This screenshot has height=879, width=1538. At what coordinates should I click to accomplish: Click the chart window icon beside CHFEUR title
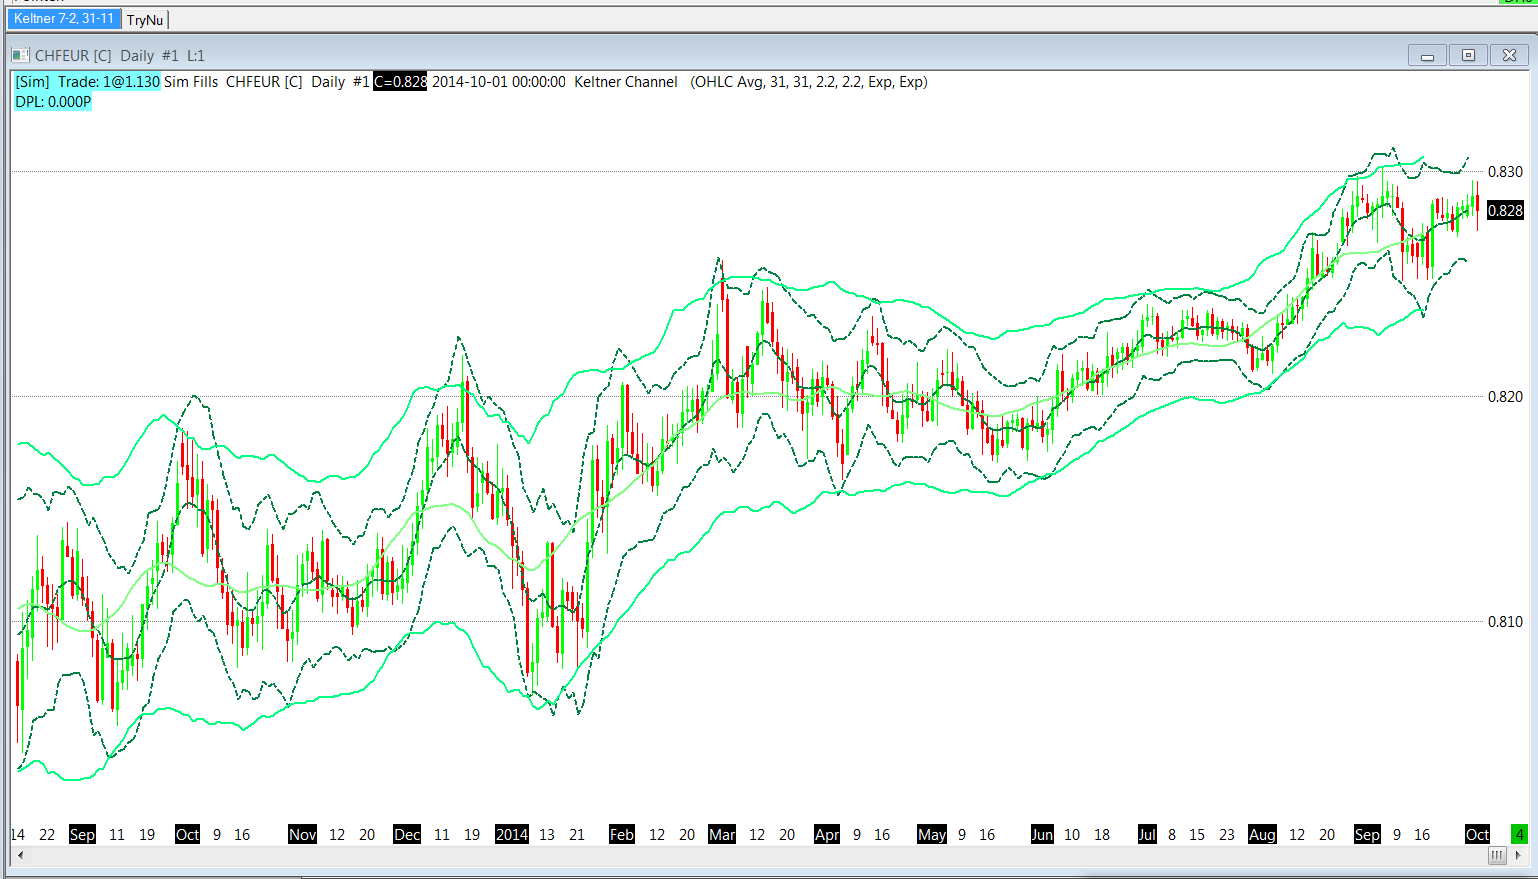coord(20,56)
